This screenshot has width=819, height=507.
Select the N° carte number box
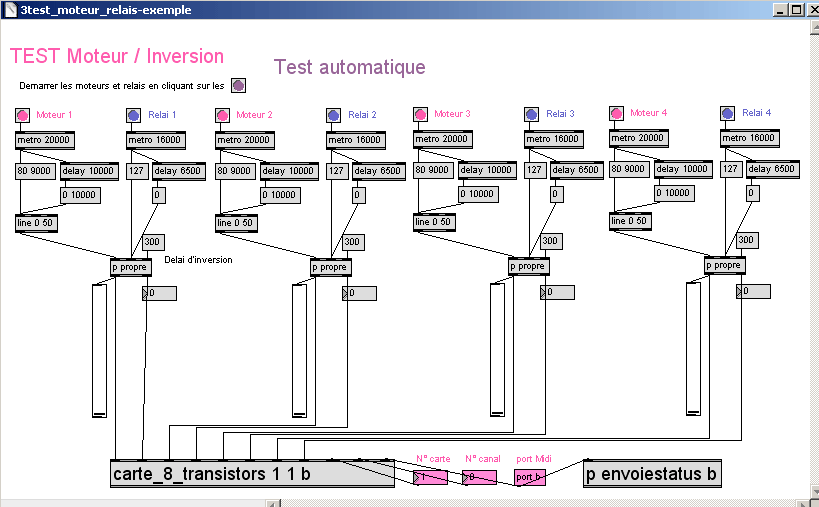tap(430, 477)
